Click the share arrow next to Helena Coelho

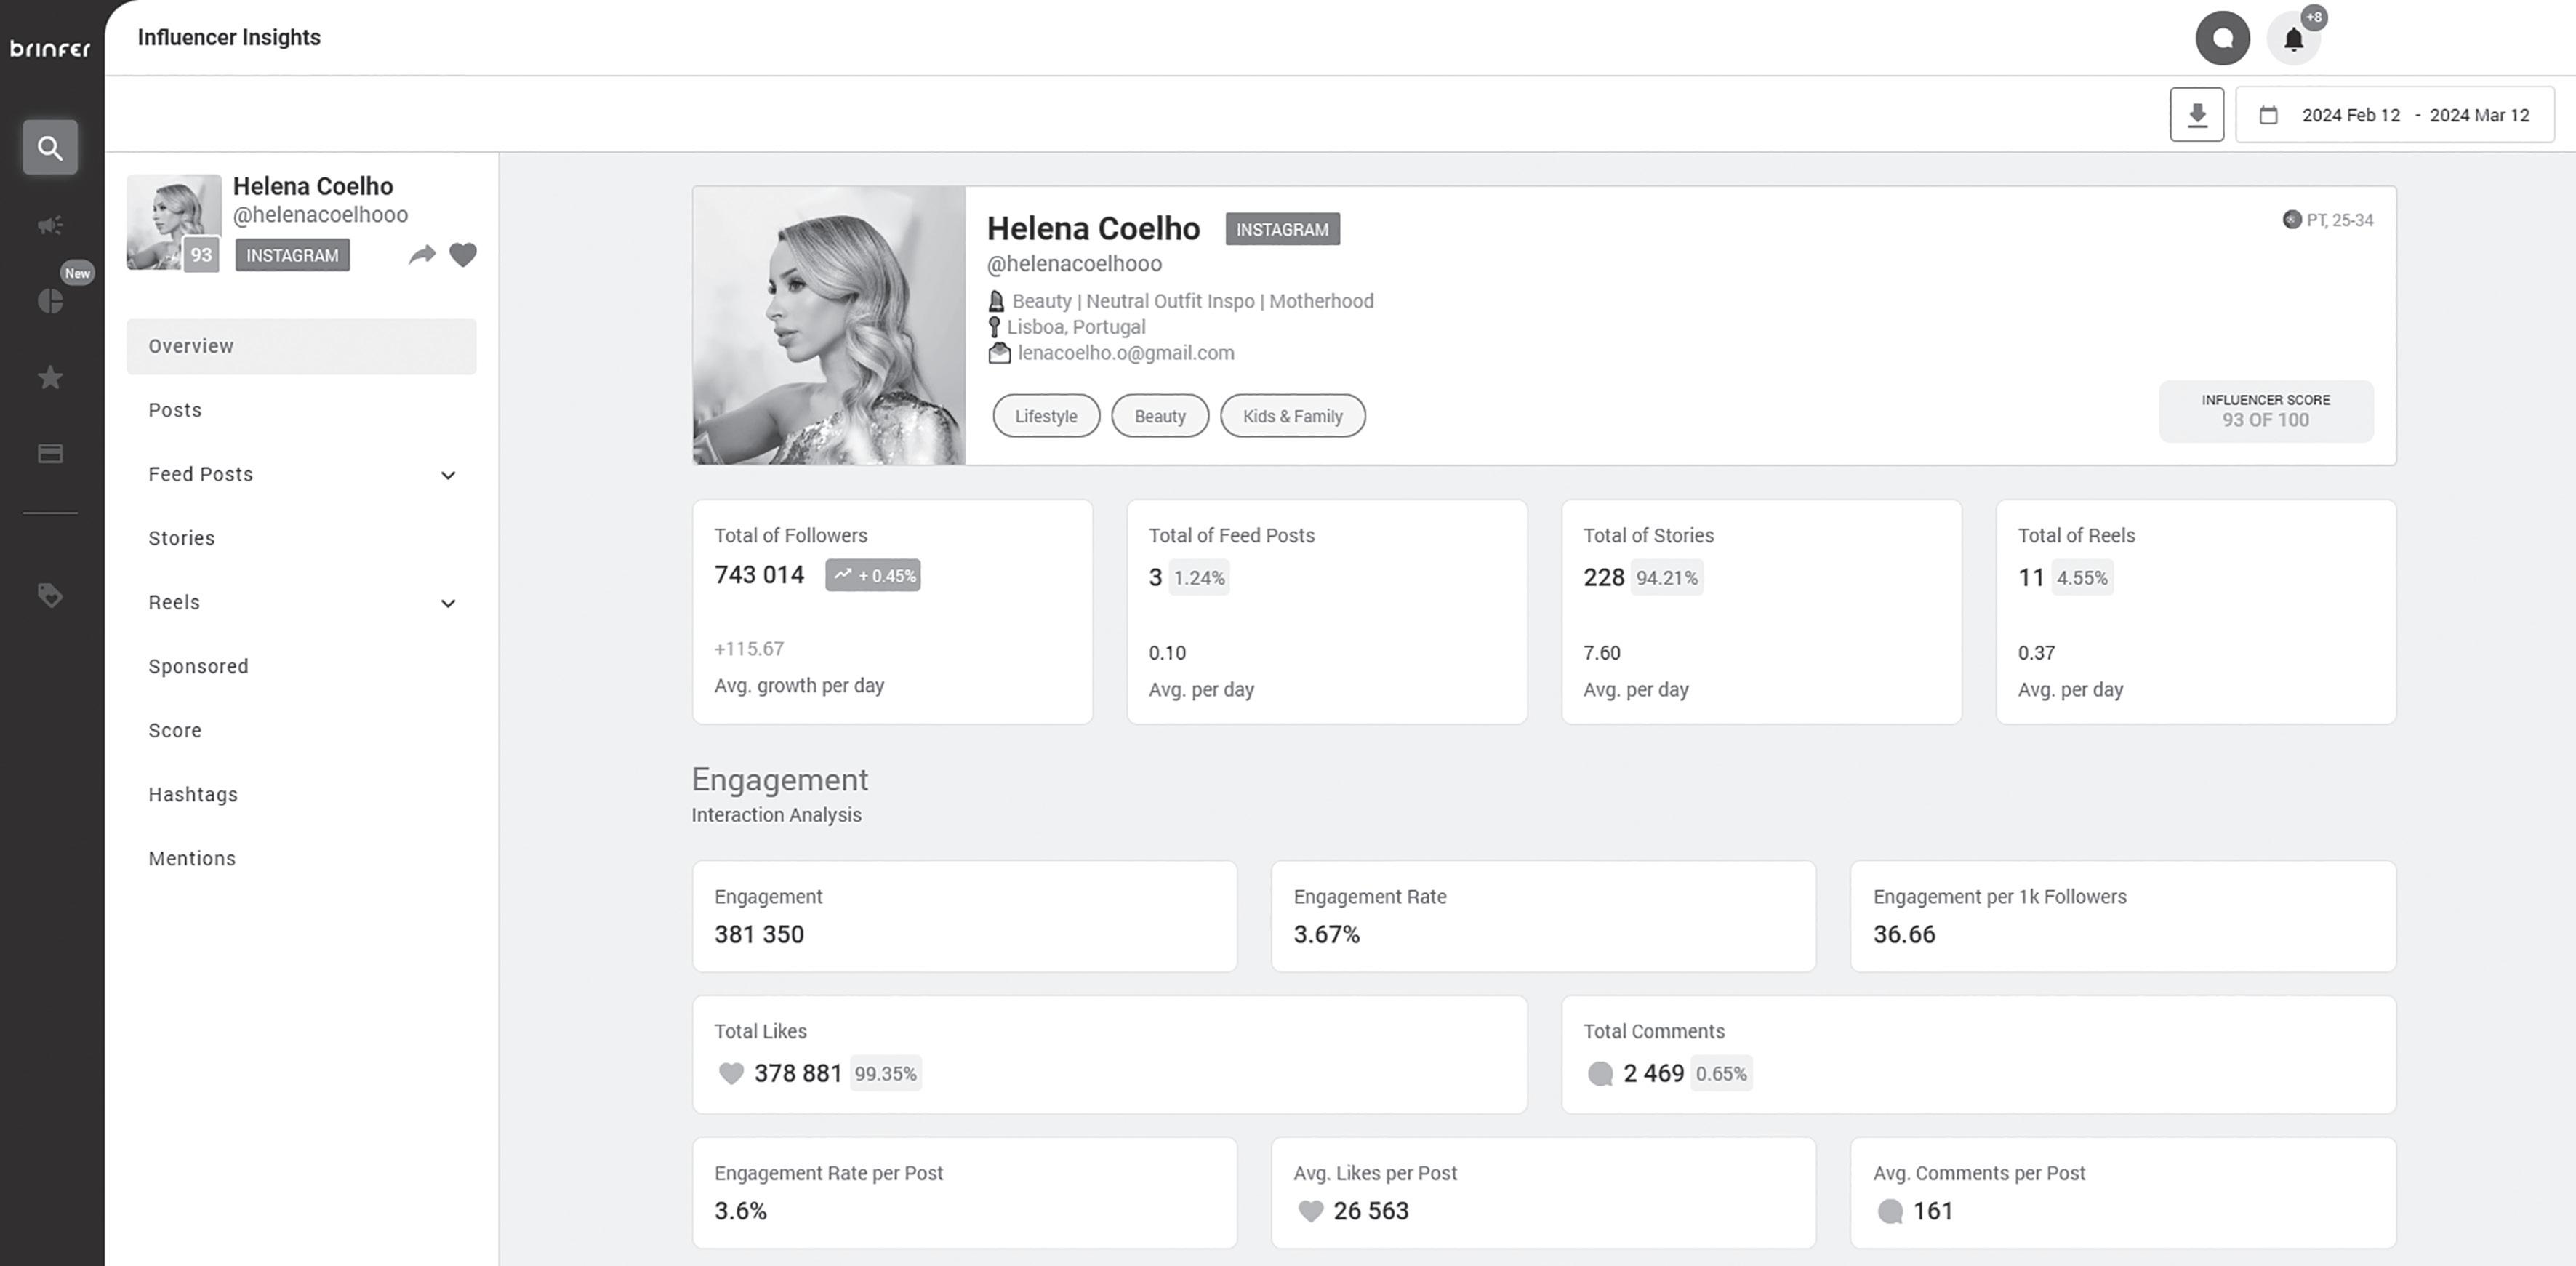pyautogui.click(x=422, y=255)
